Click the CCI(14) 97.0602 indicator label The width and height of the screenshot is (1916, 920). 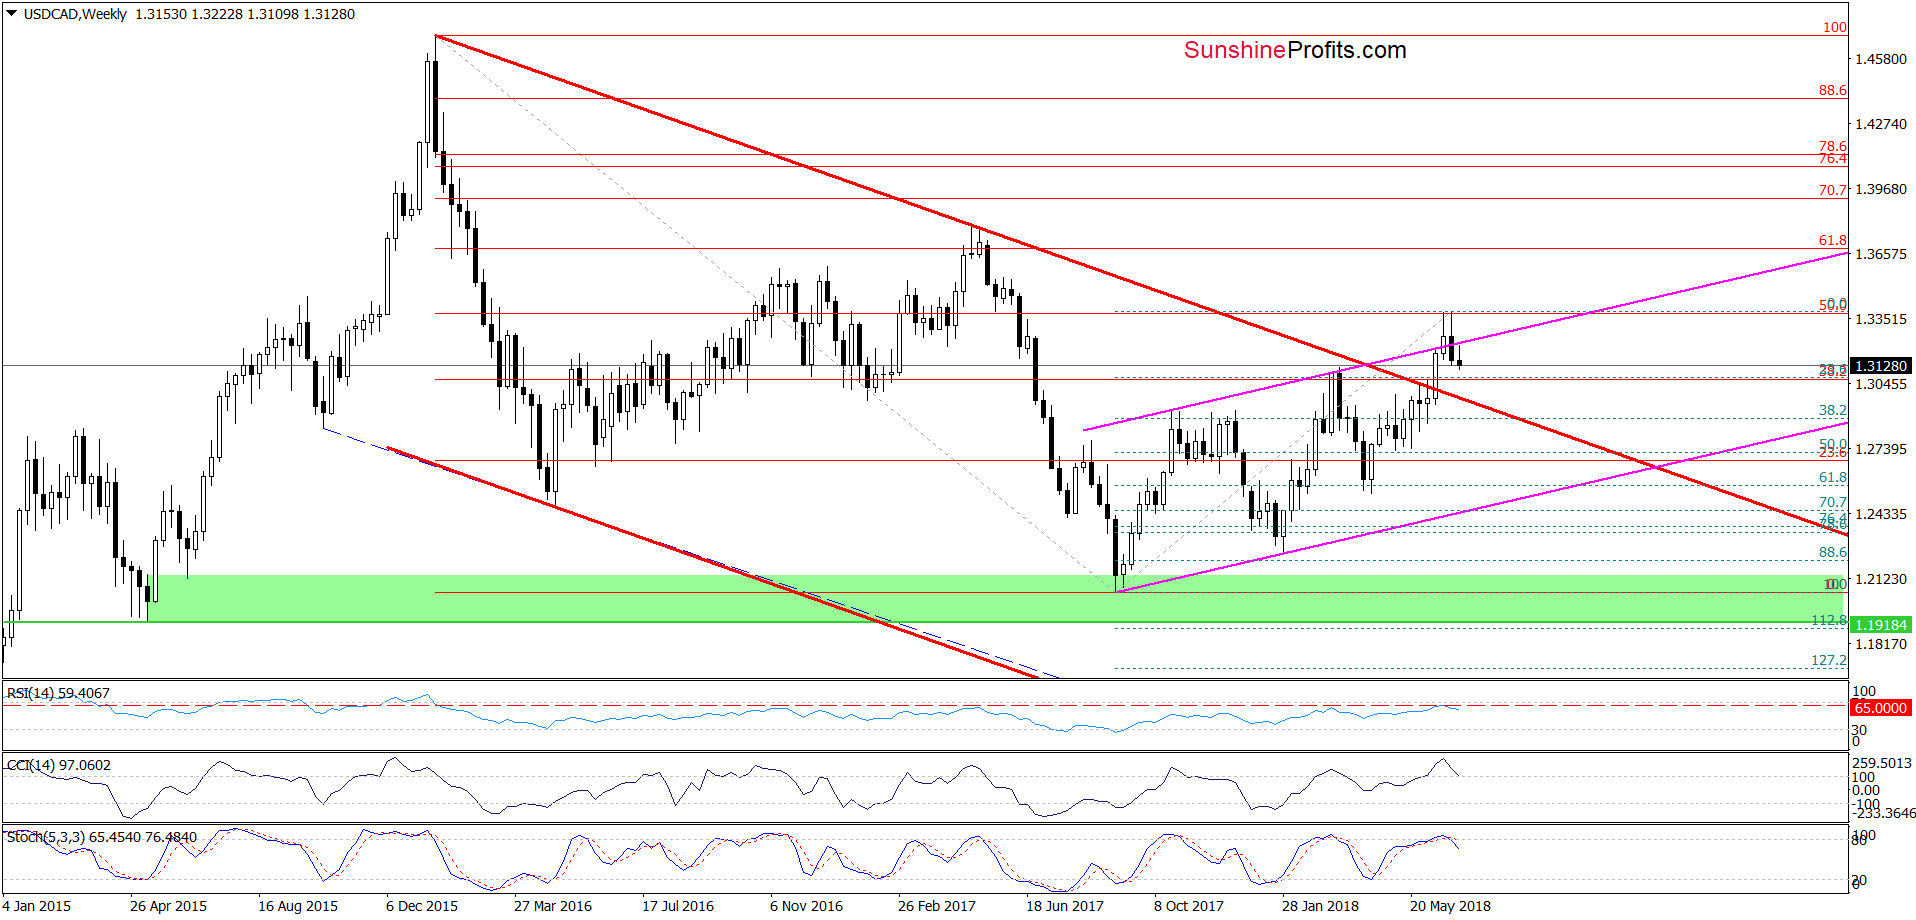(x=59, y=765)
